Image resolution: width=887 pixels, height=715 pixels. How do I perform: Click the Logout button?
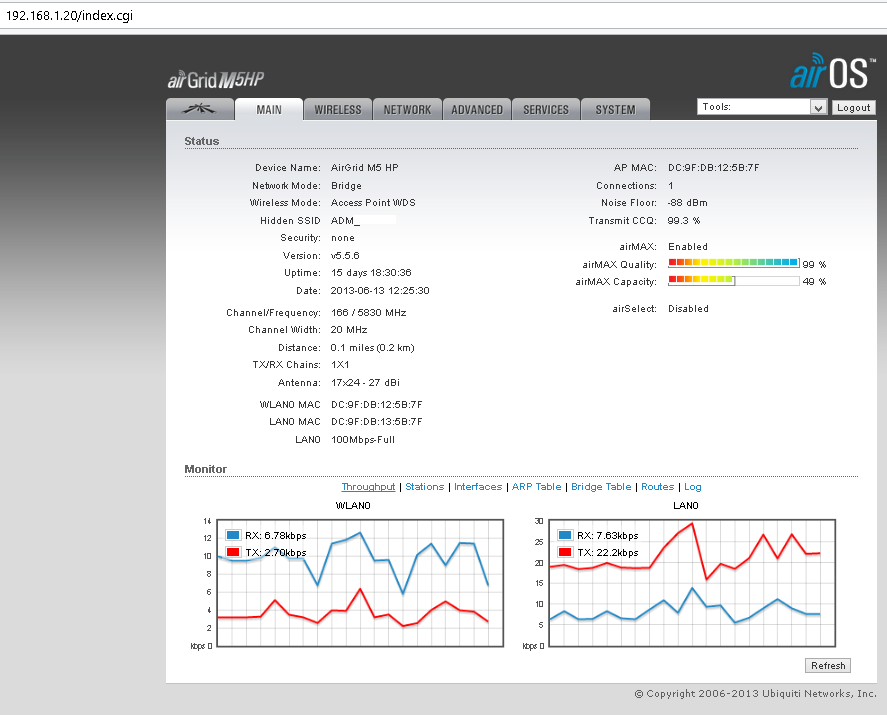tap(854, 107)
